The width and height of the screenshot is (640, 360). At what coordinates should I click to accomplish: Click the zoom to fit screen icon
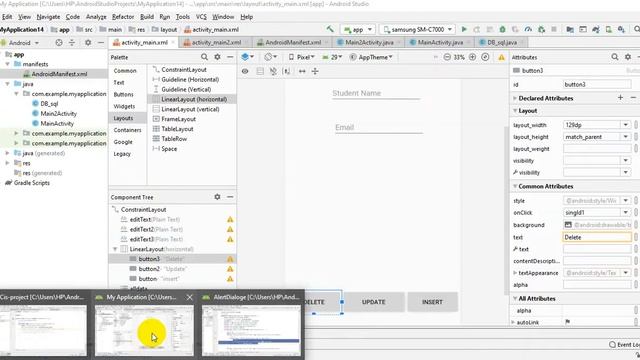pyautogui.click(x=485, y=57)
